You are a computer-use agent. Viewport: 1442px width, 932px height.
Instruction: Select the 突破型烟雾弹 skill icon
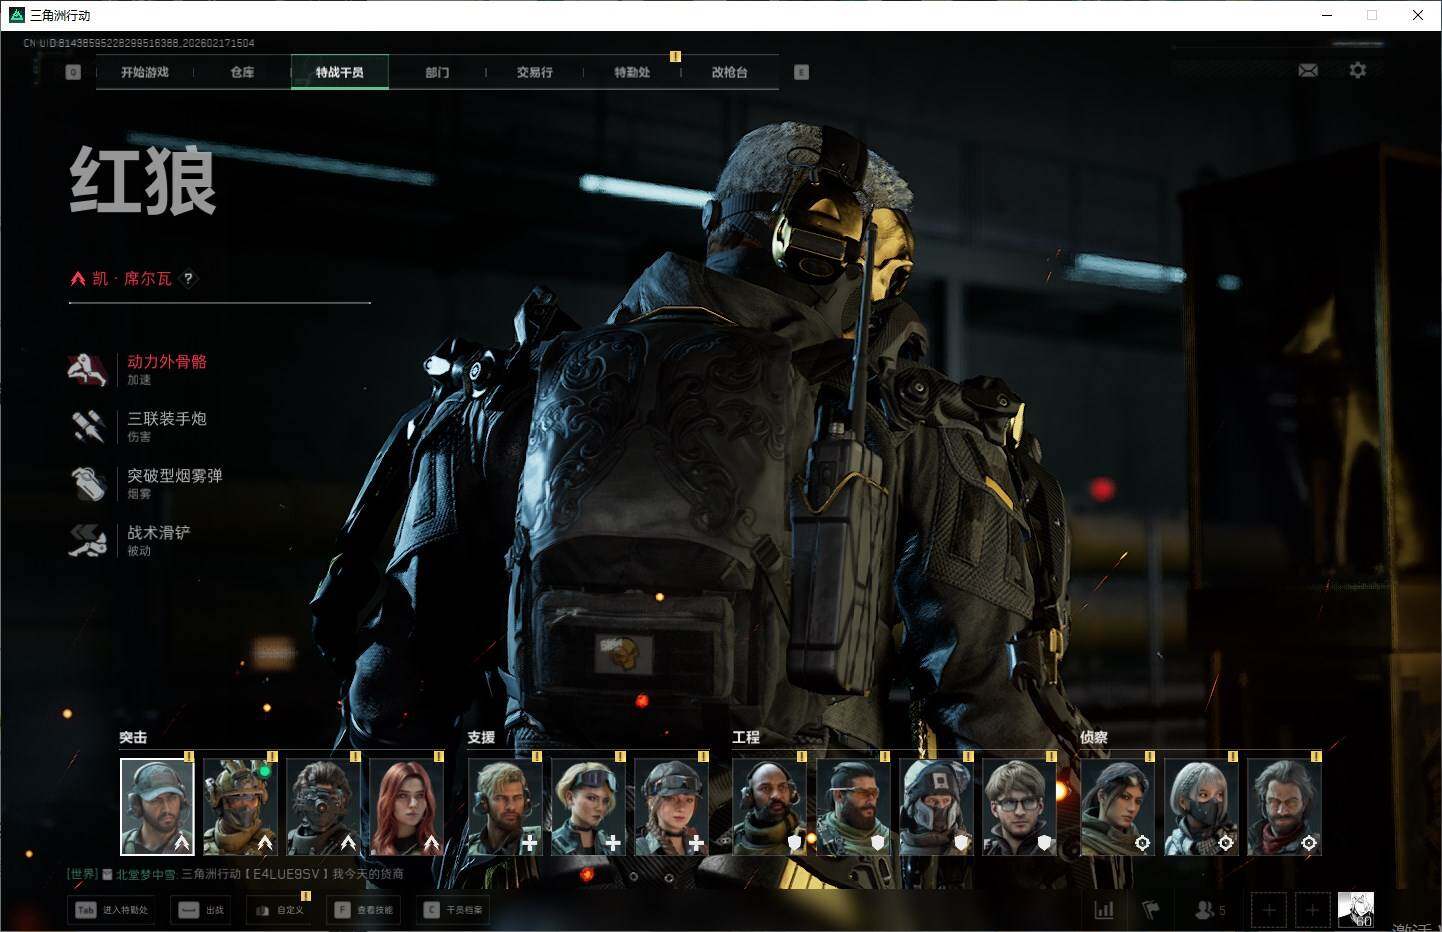coord(88,483)
